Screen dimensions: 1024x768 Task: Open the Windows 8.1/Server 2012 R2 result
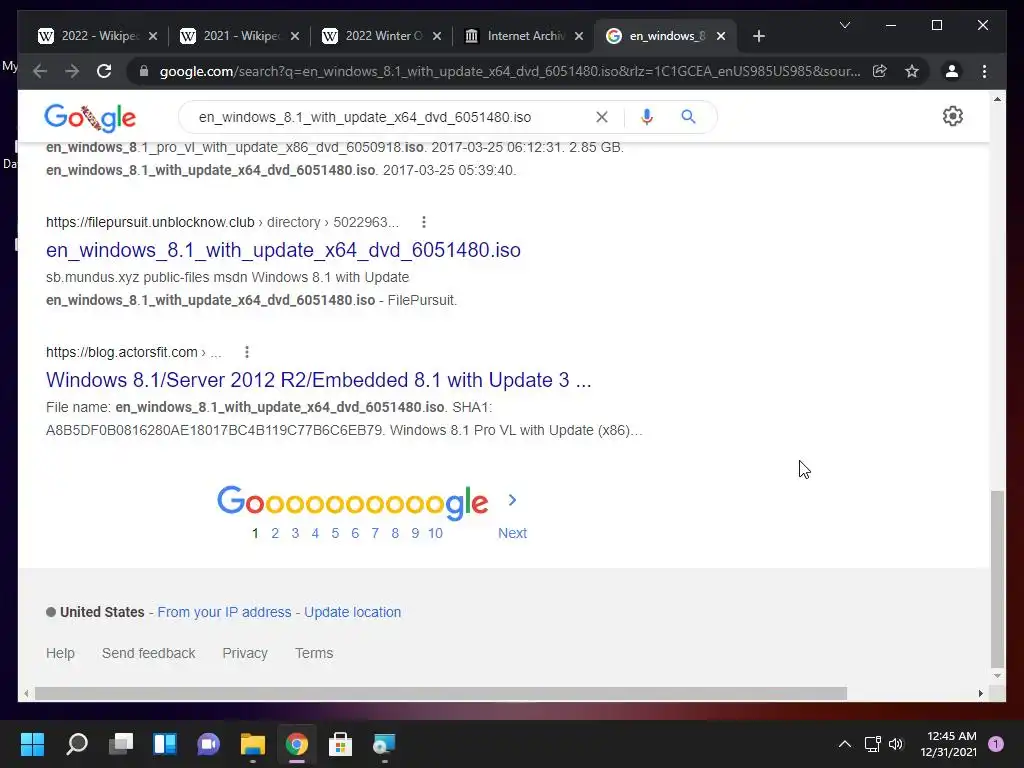pos(319,380)
